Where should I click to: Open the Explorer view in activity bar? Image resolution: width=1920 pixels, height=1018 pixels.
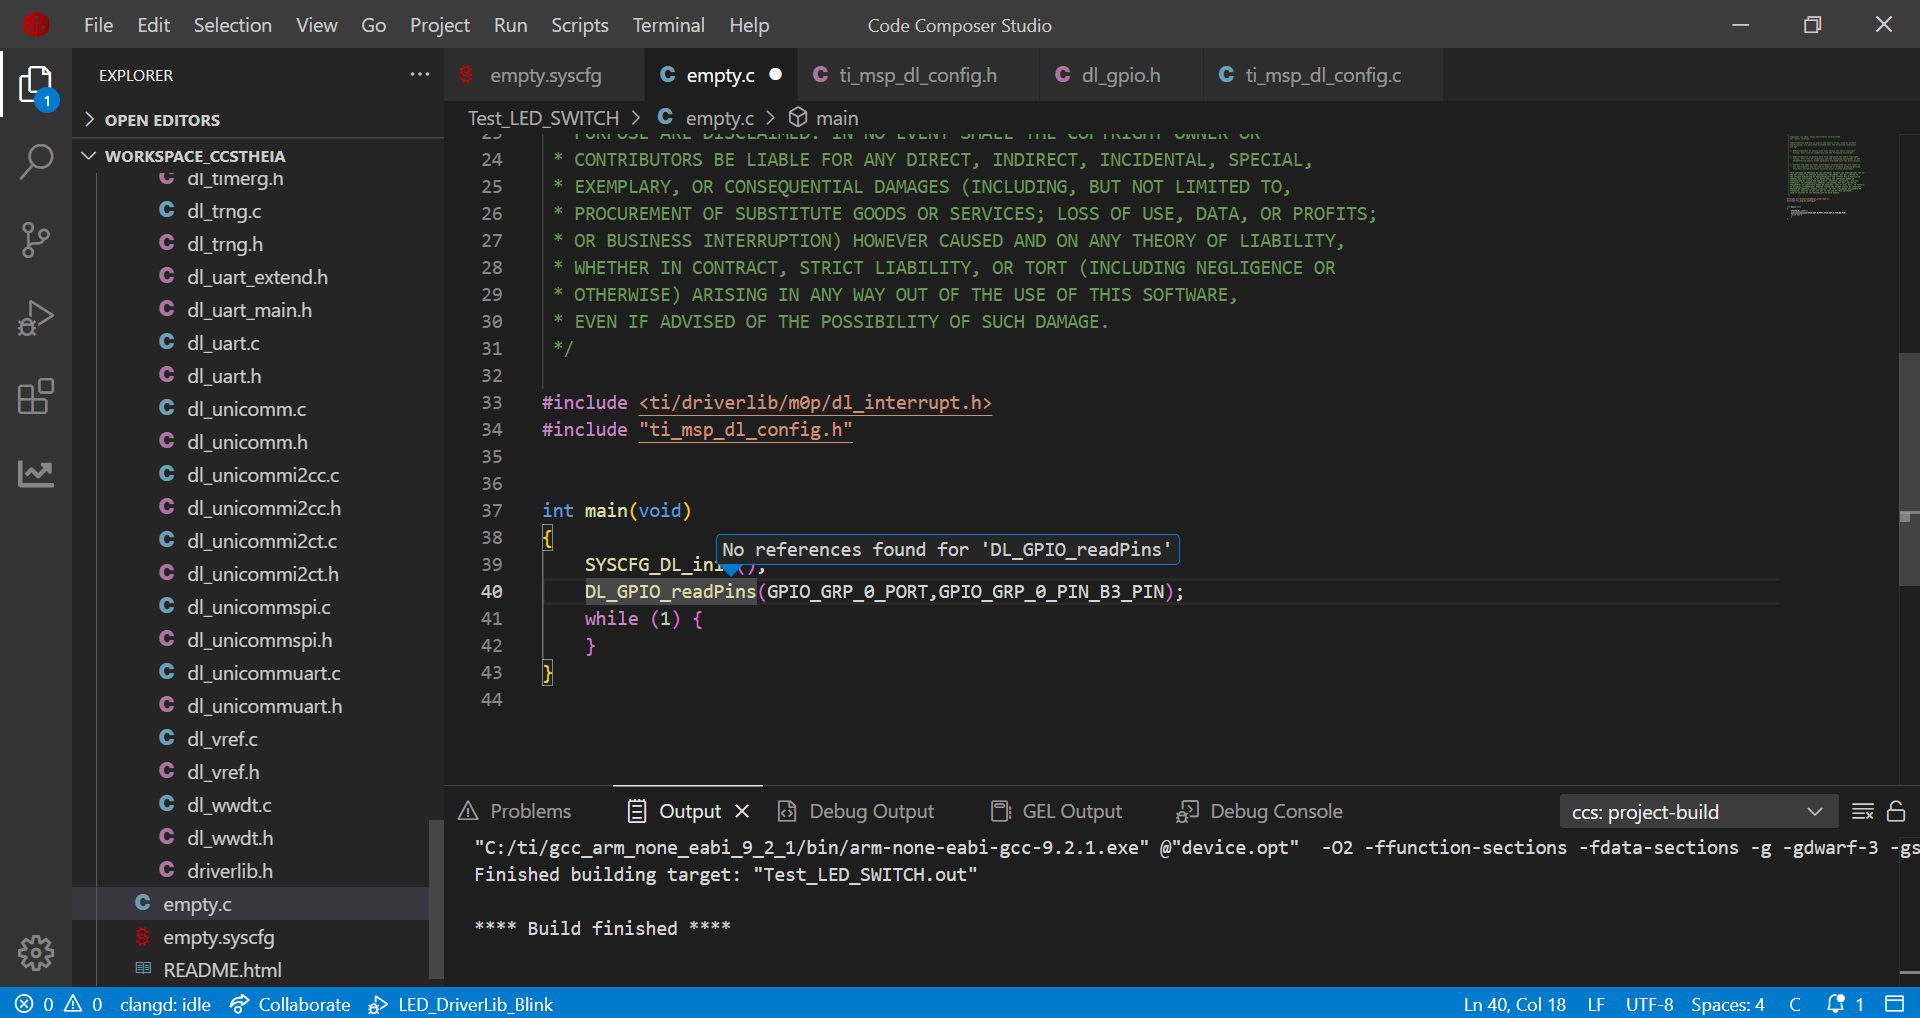tap(36, 85)
